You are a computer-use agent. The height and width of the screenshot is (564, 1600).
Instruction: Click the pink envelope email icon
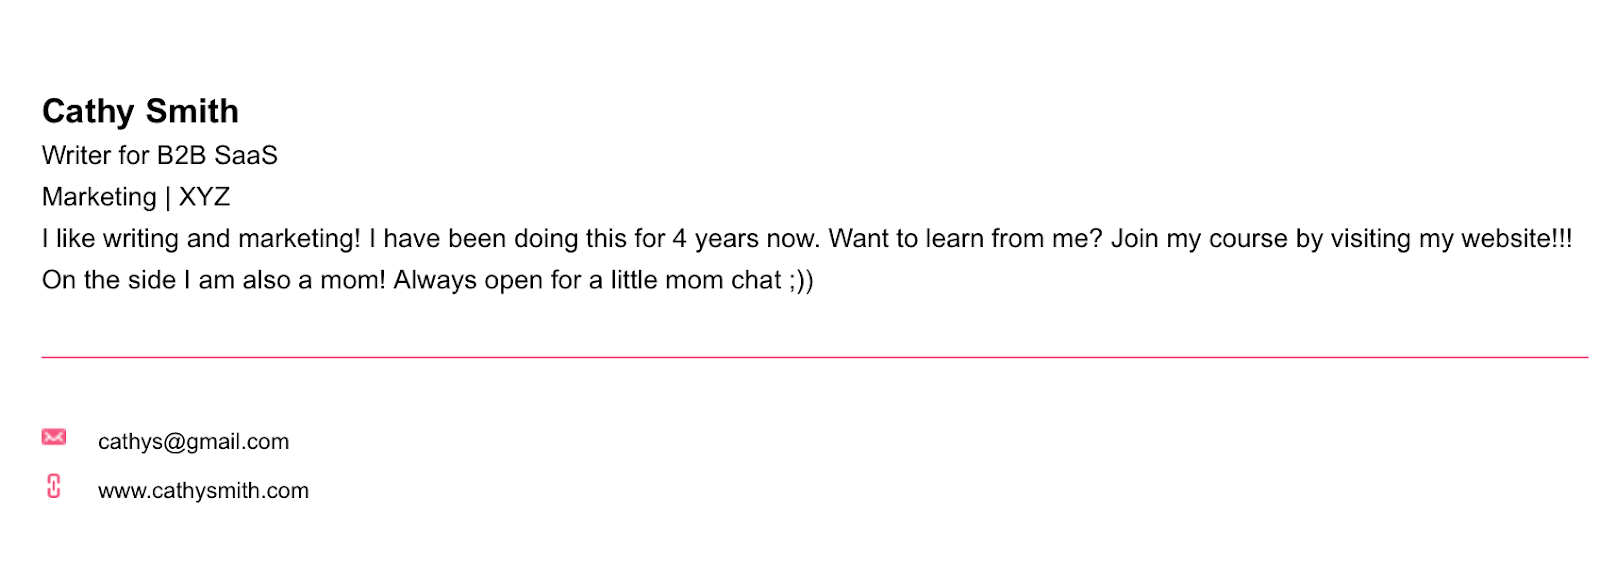[54, 437]
